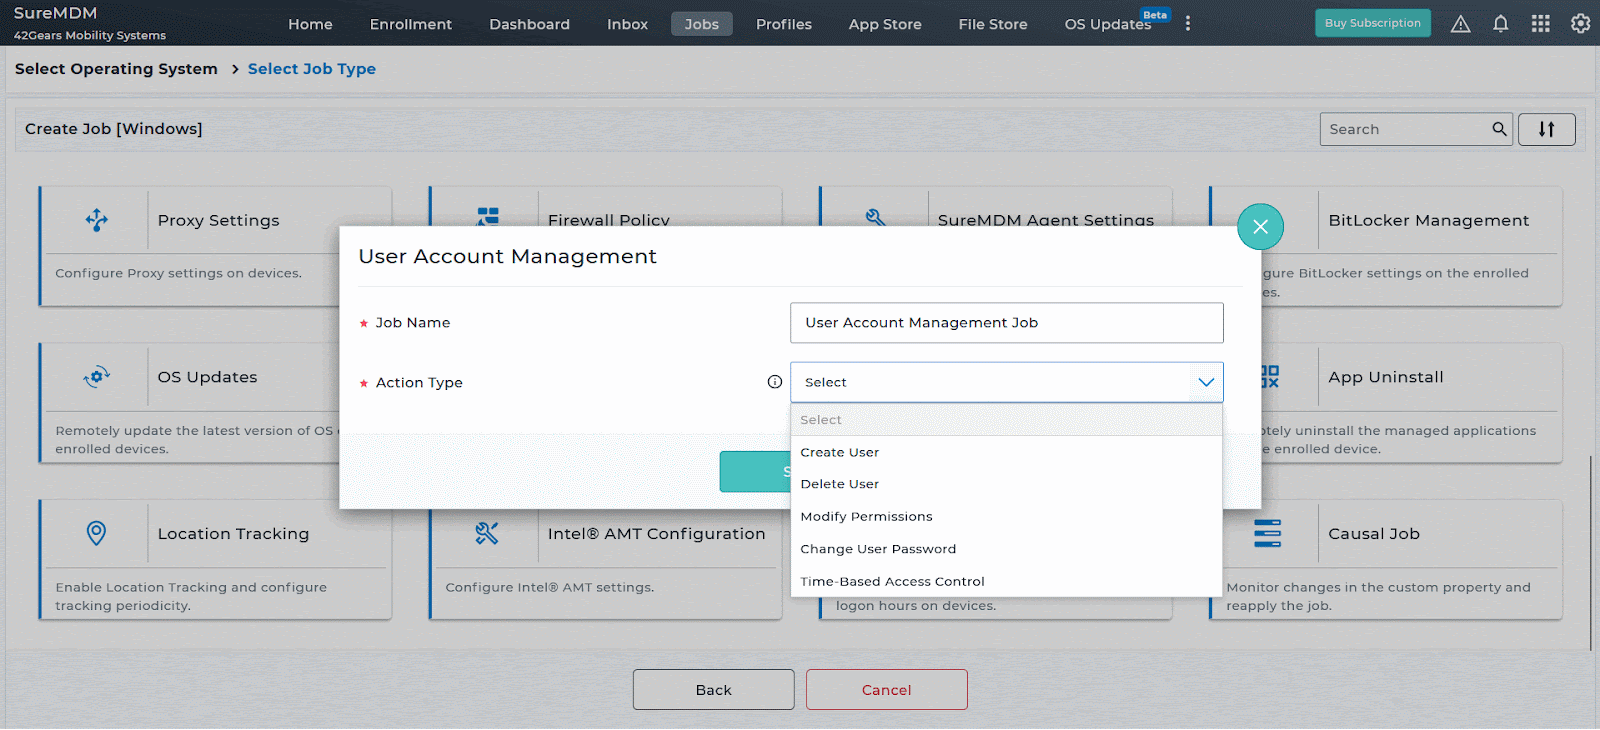
Task: Open the BitLocker Management card title
Action: click(x=1428, y=220)
